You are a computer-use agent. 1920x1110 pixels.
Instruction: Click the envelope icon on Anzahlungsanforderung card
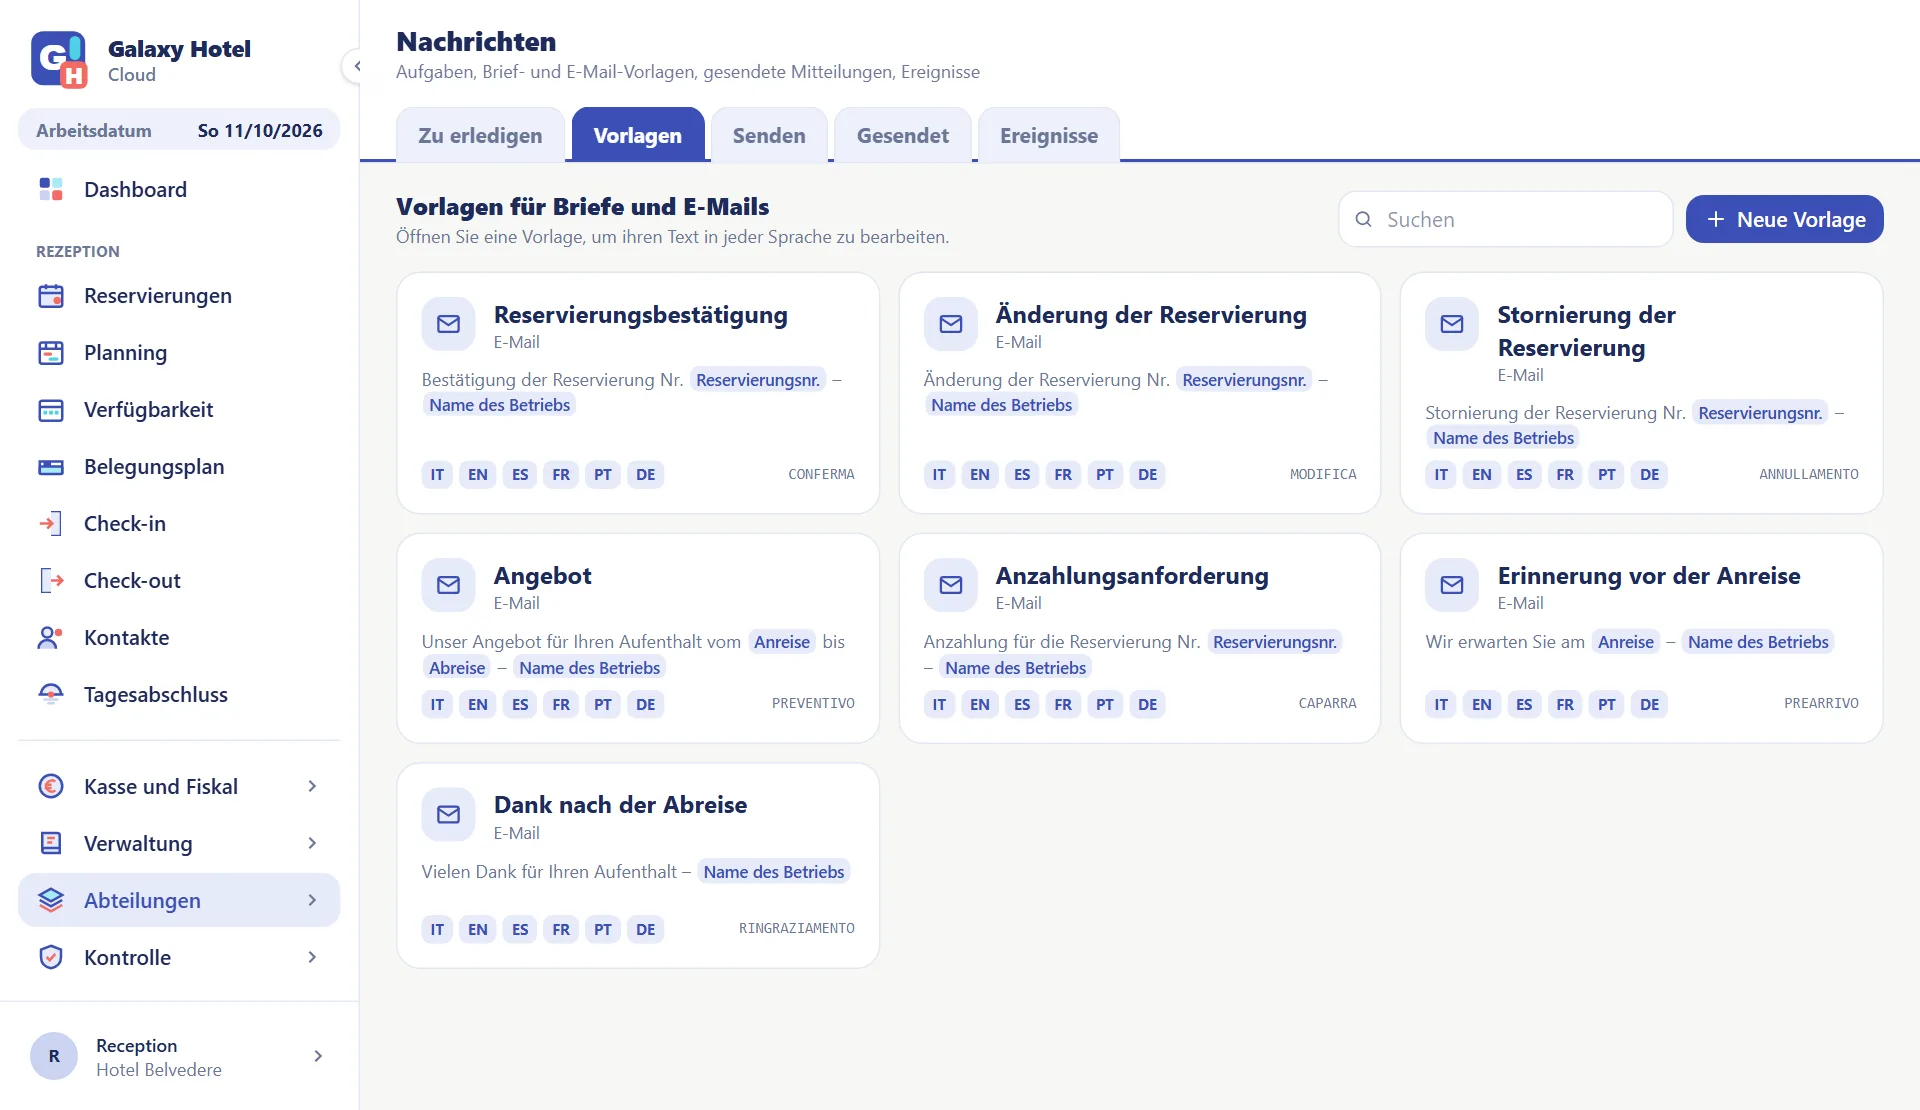(951, 585)
